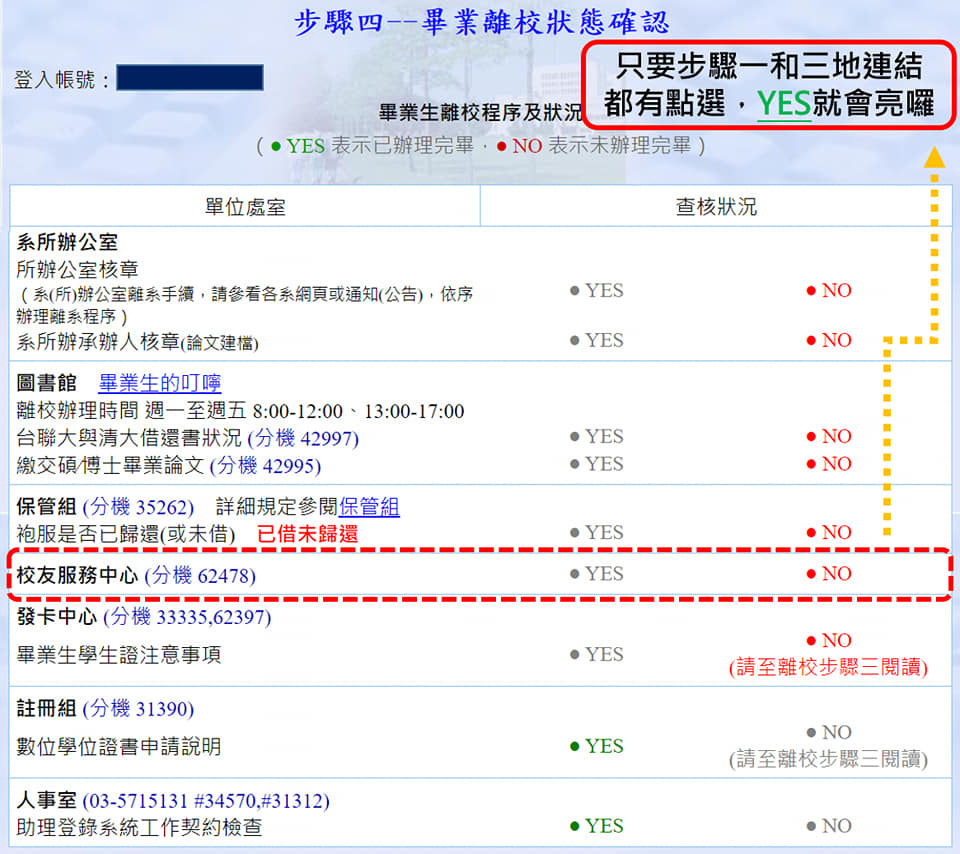Viewport: 960px width, 854px height.
Task: Click the yellow dotted arrow head
Action: (934, 156)
